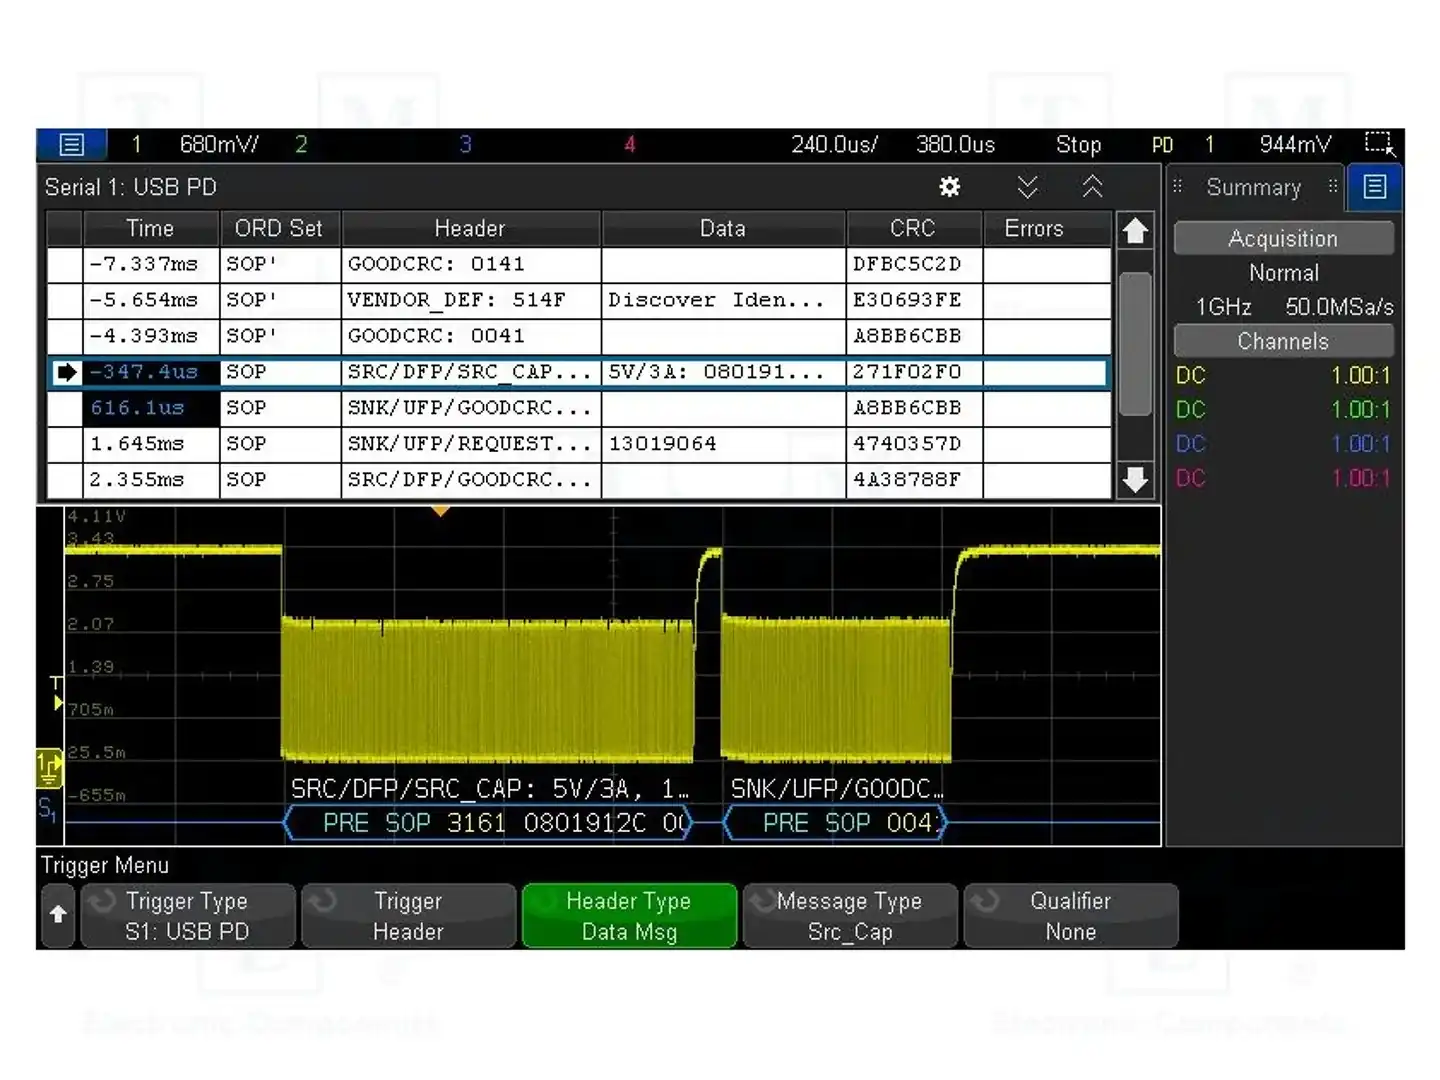
Task: Open Qualifier None softkey
Action: [1071, 916]
